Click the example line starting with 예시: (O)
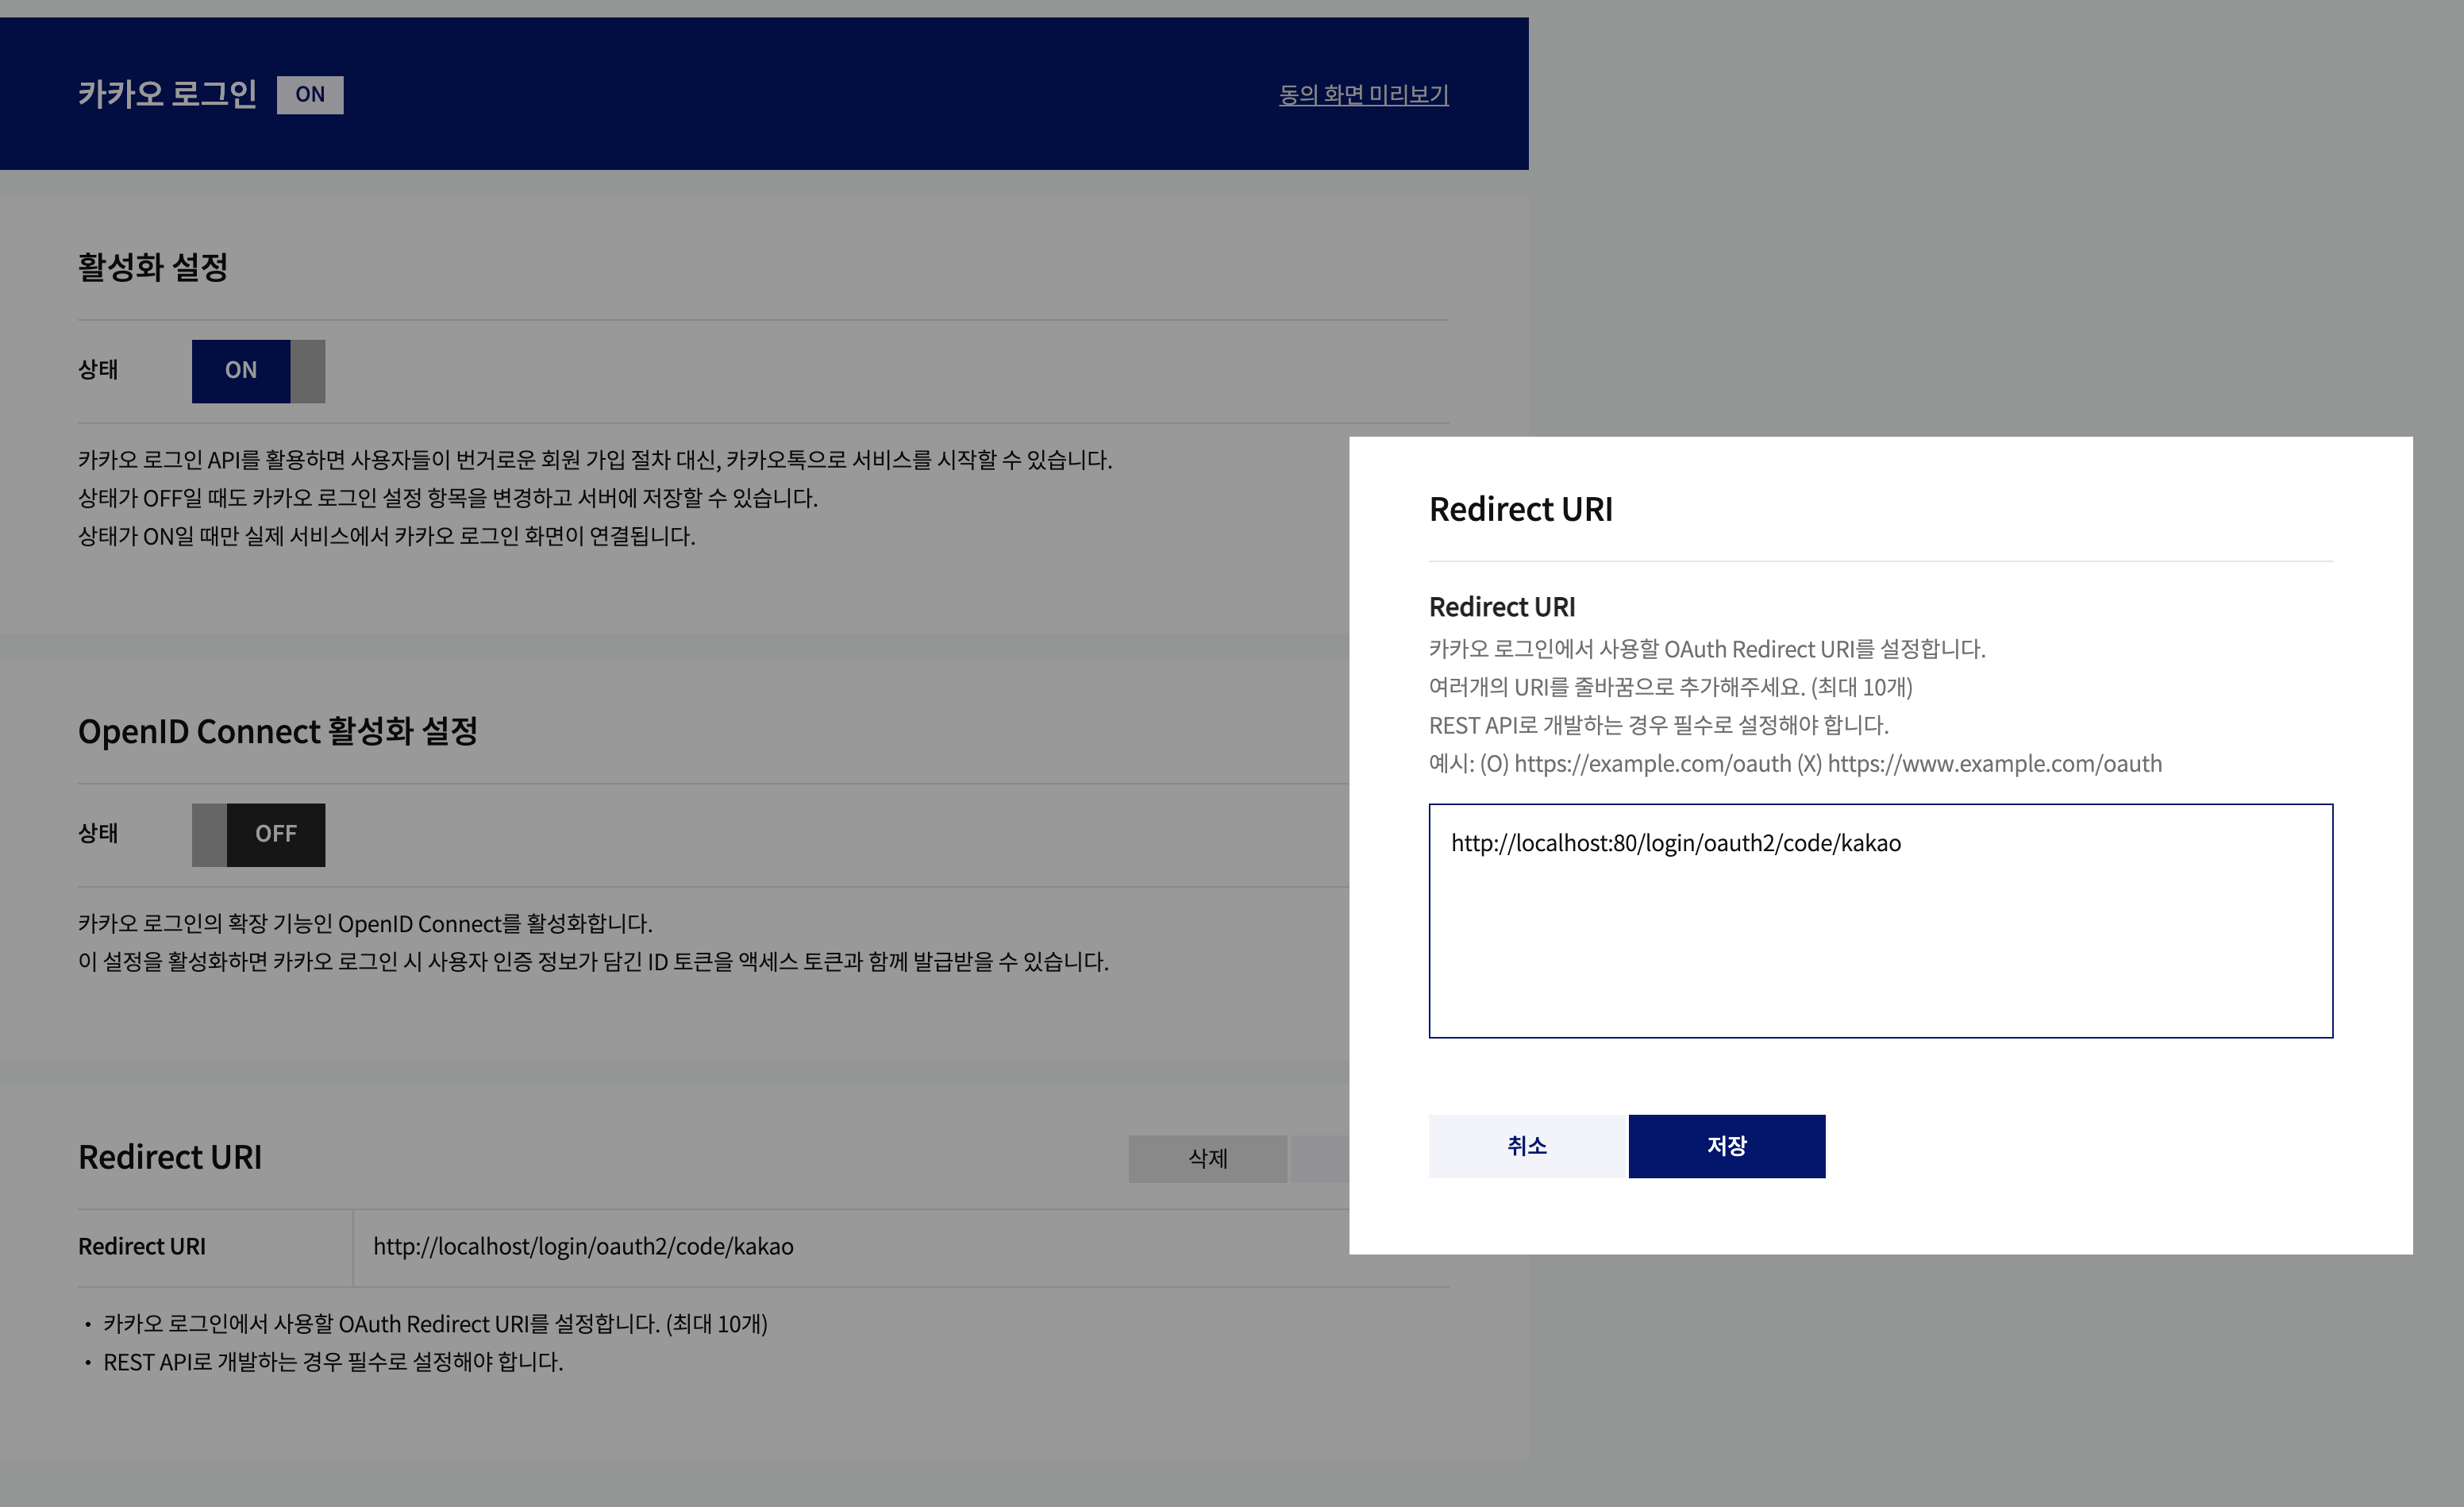This screenshot has width=2464, height=1507. pyautogui.click(x=1795, y=764)
